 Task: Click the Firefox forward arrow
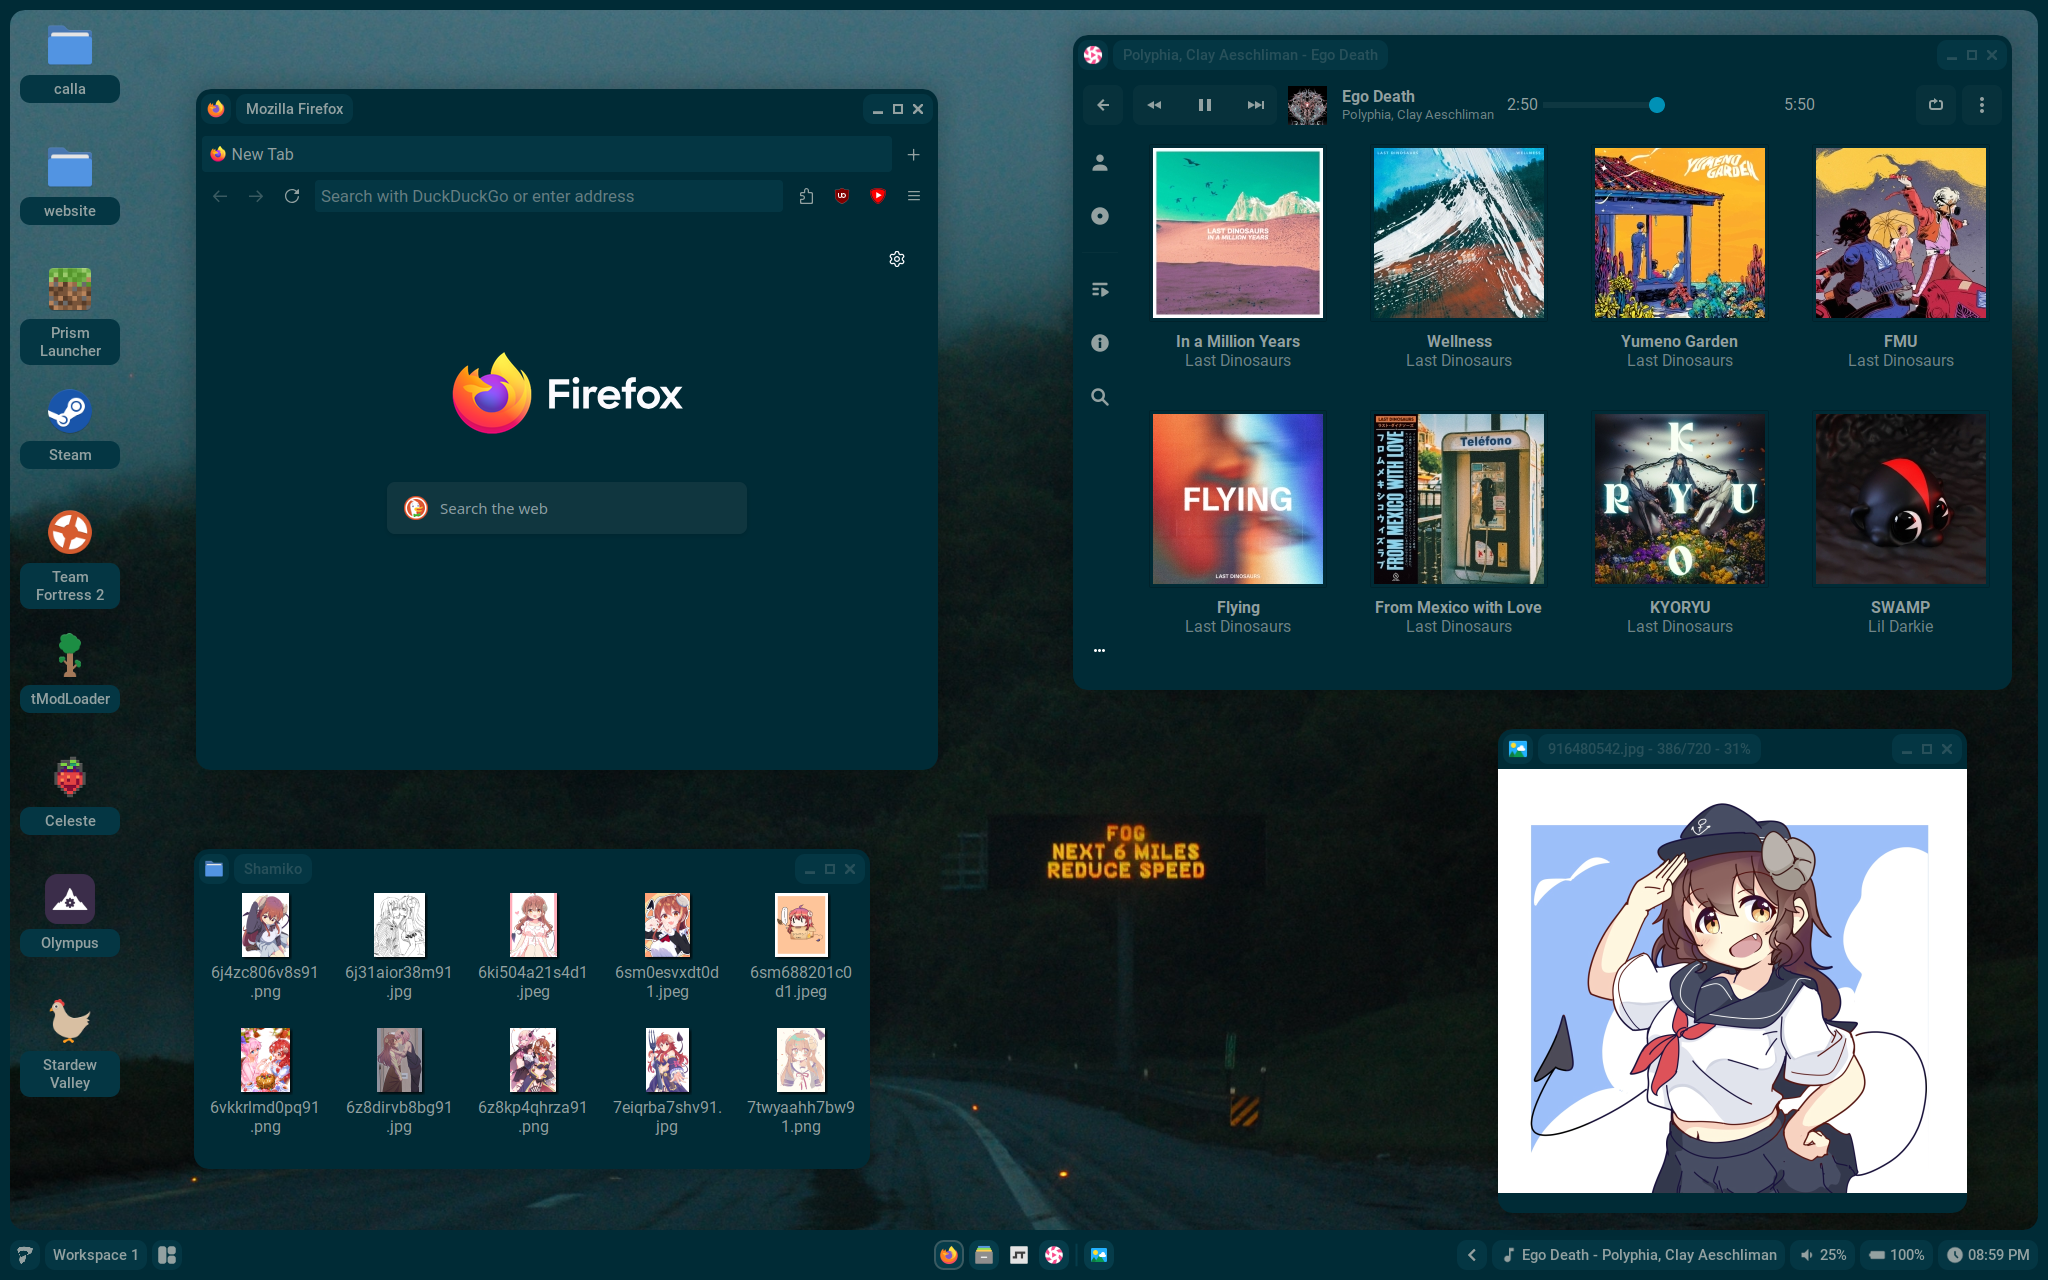[256, 196]
